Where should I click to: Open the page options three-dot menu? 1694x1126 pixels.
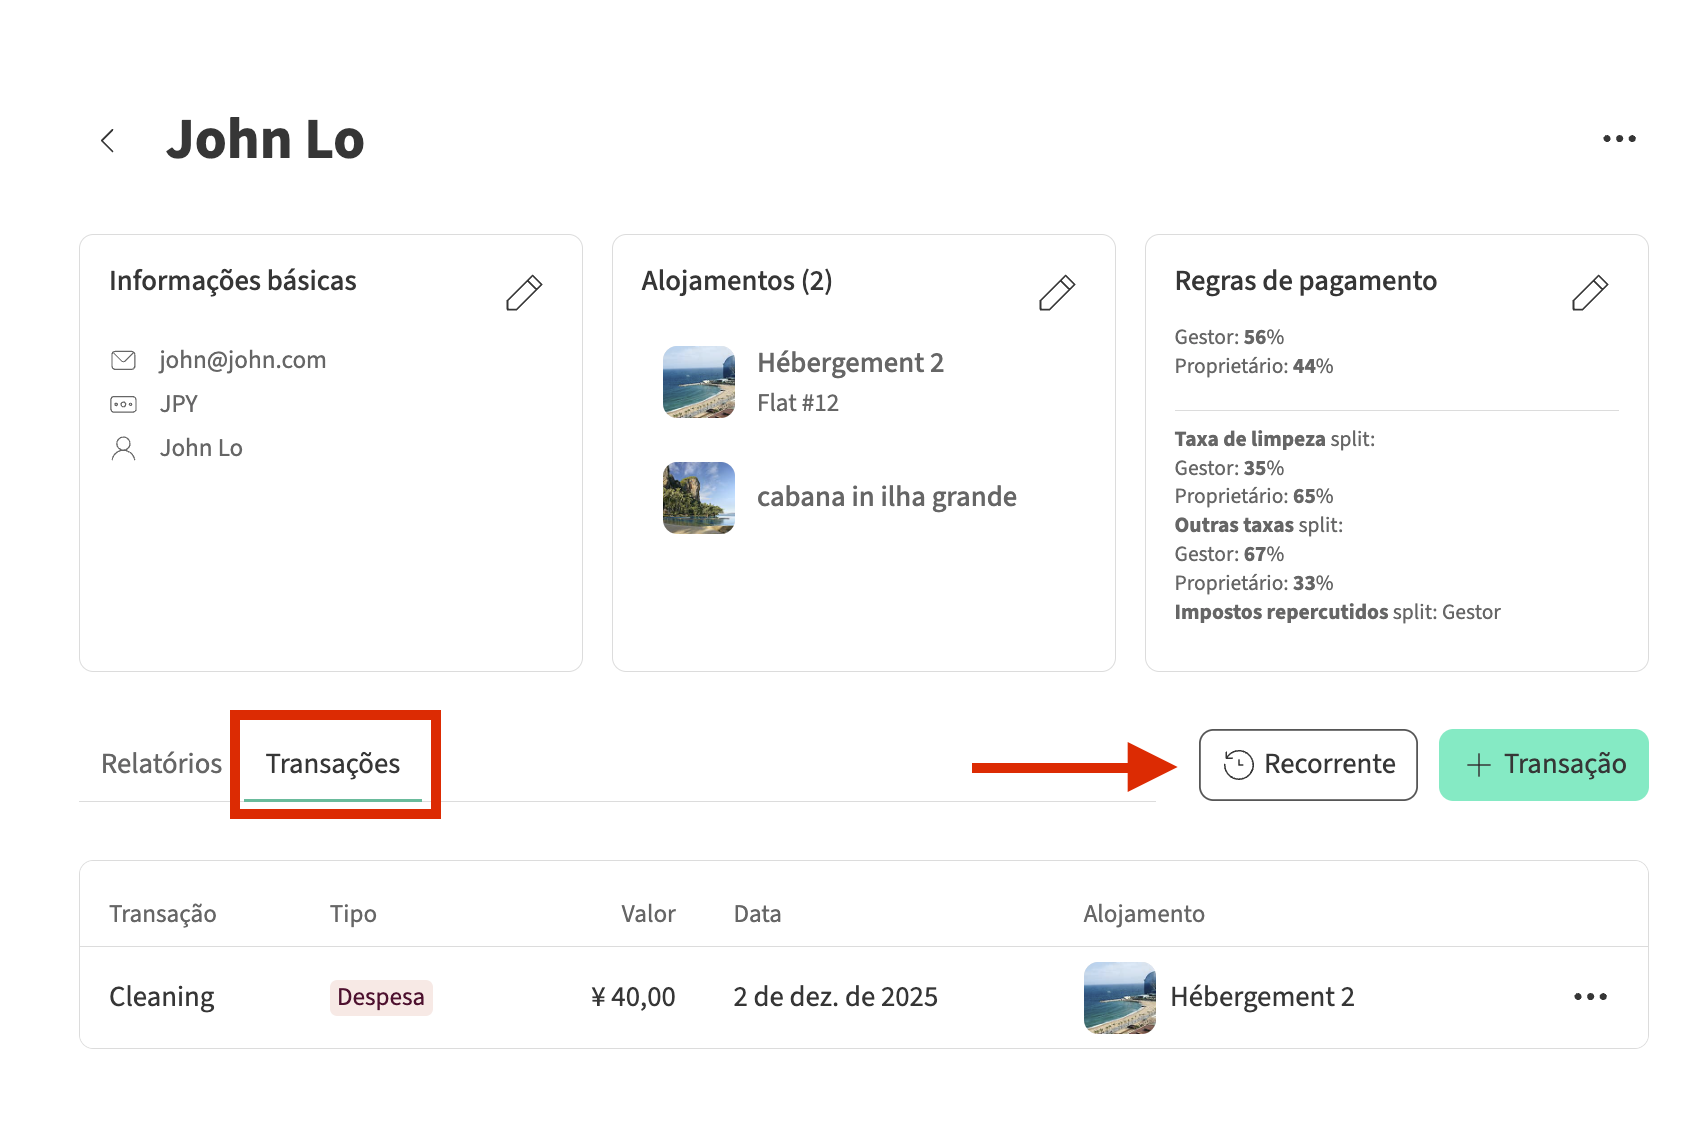1619,139
